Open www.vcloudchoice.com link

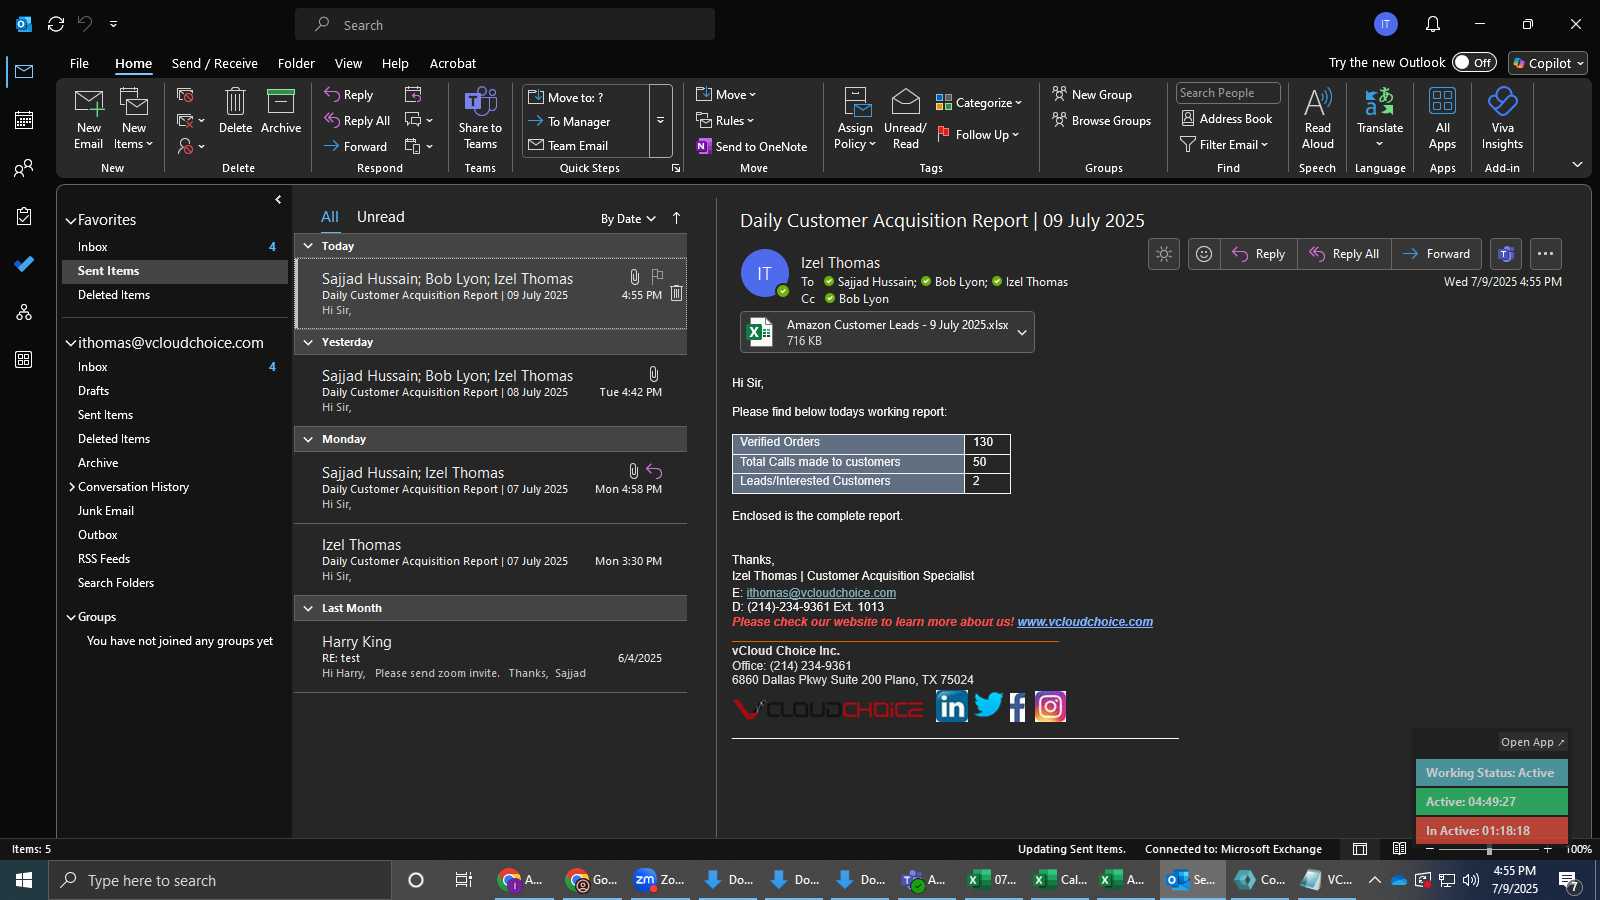coord(1085,622)
